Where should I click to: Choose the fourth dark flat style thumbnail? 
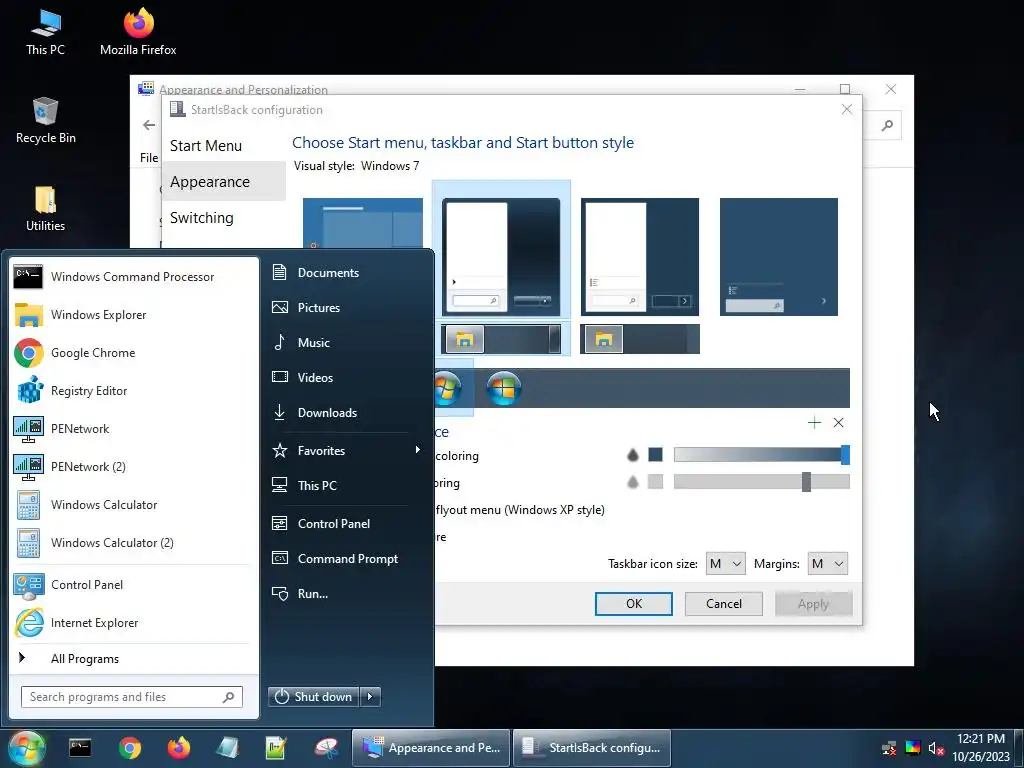click(x=778, y=257)
